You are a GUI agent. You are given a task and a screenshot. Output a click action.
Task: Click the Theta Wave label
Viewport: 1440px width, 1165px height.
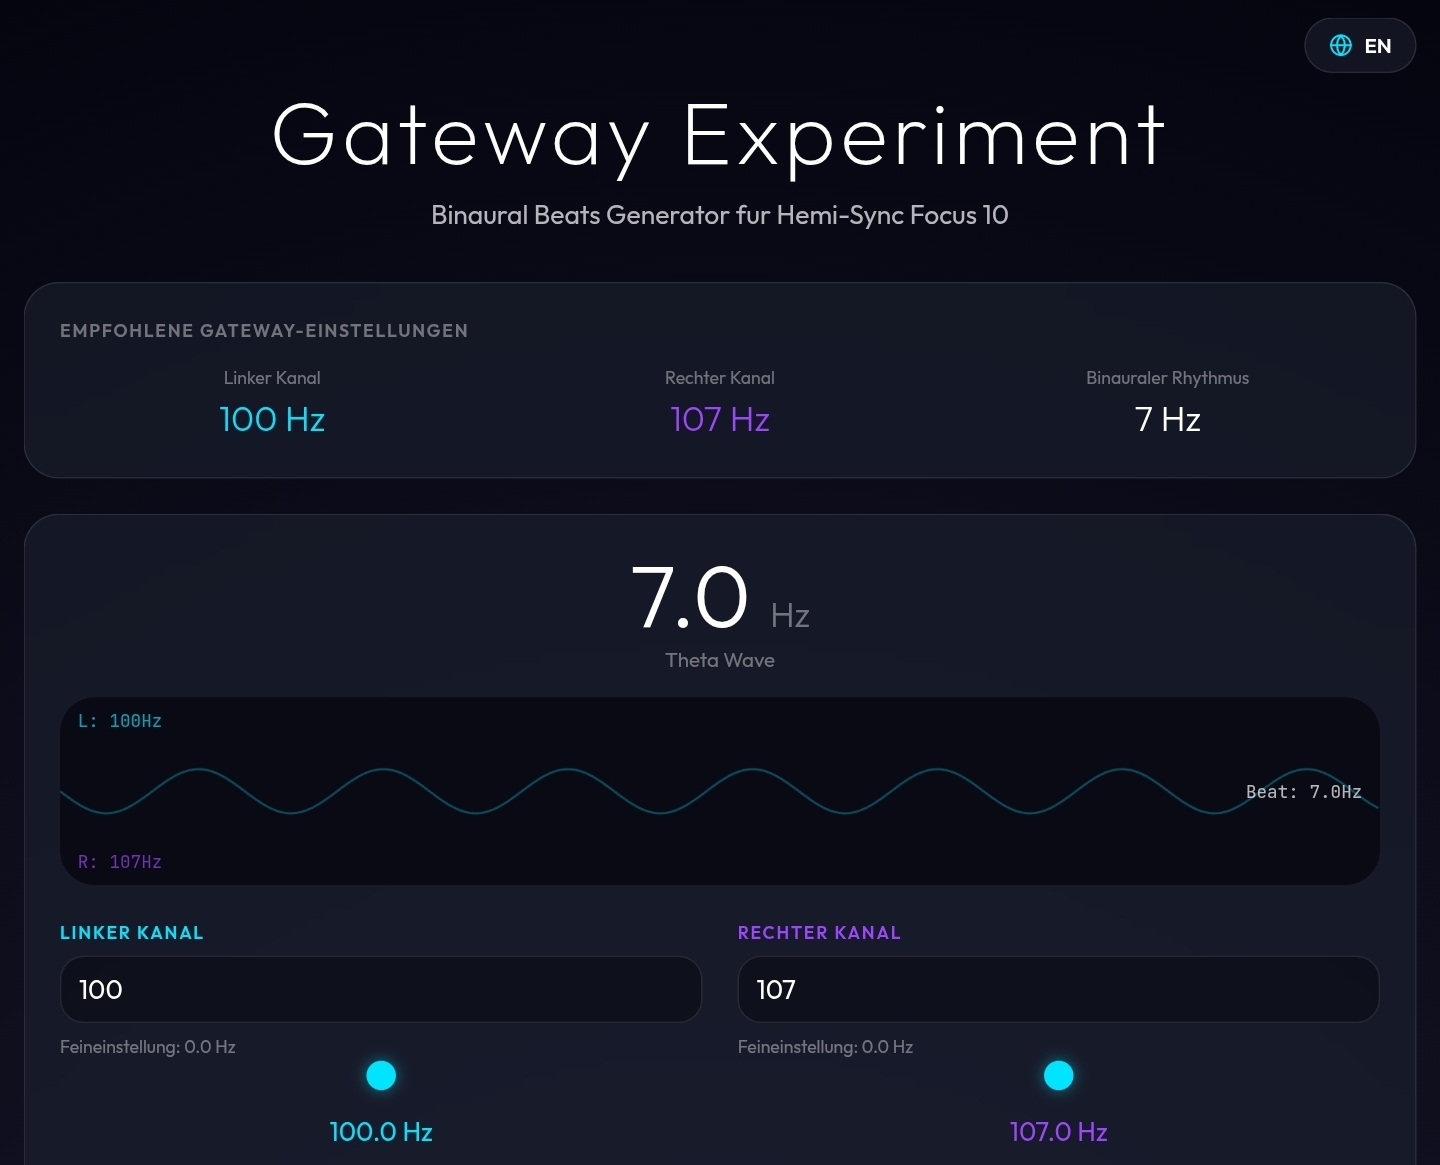coord(720,660)
